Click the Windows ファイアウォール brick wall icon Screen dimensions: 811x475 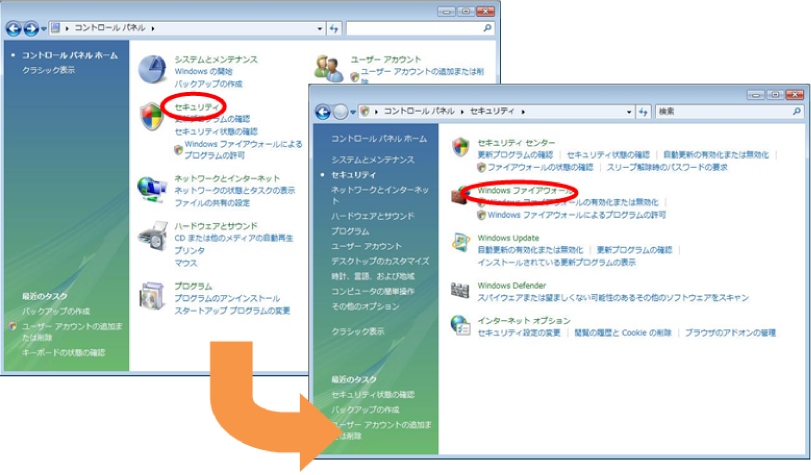461,195
